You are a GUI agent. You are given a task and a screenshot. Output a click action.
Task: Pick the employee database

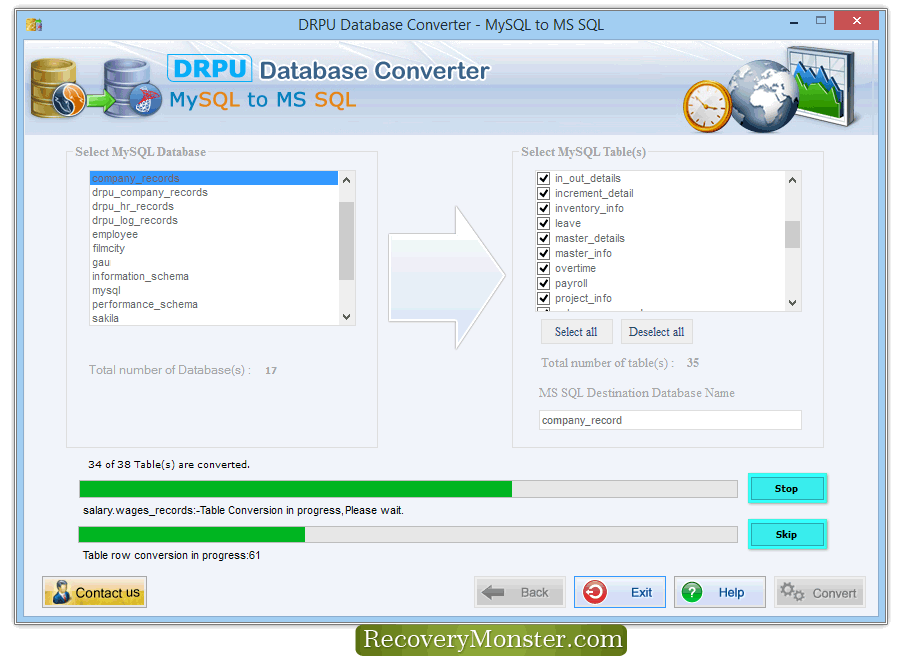[214, 234]
